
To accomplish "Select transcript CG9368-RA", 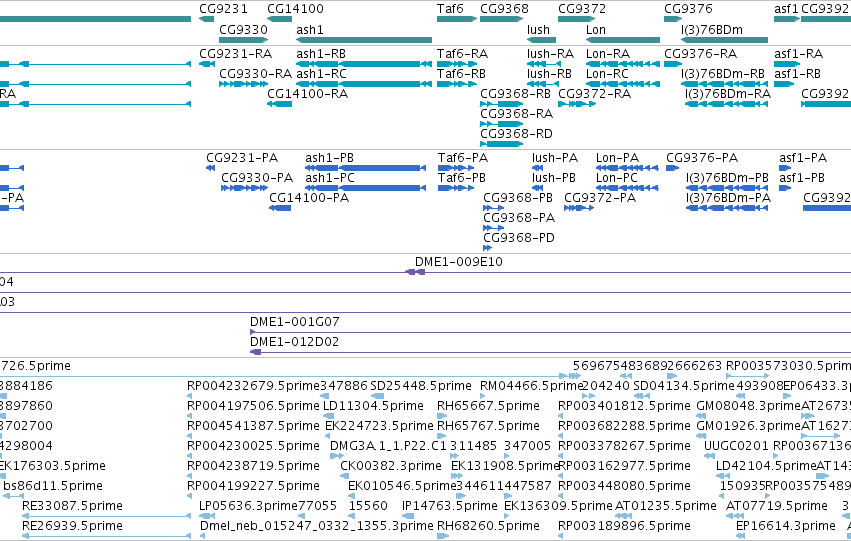I will pos(501,124).
